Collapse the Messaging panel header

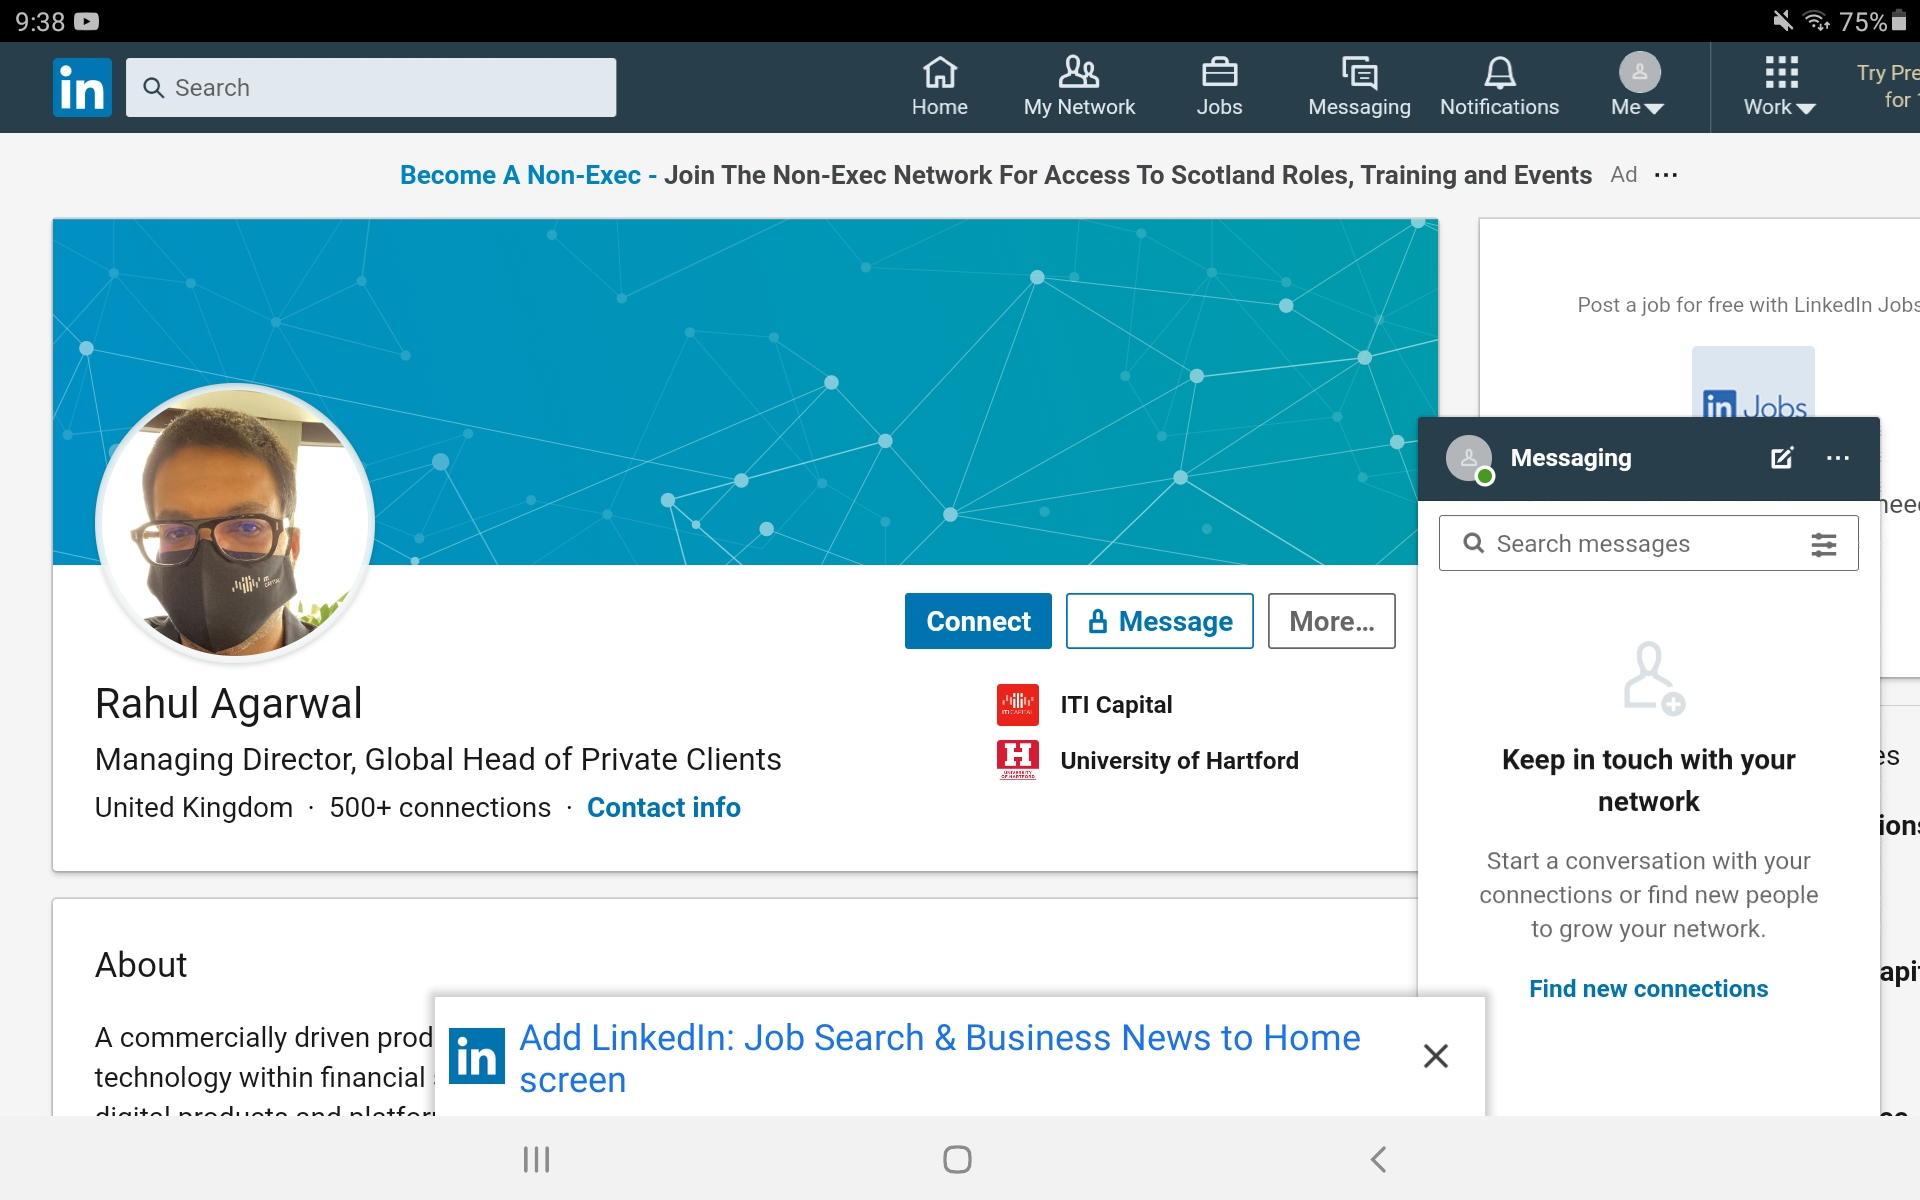(x=1648, y=459)
